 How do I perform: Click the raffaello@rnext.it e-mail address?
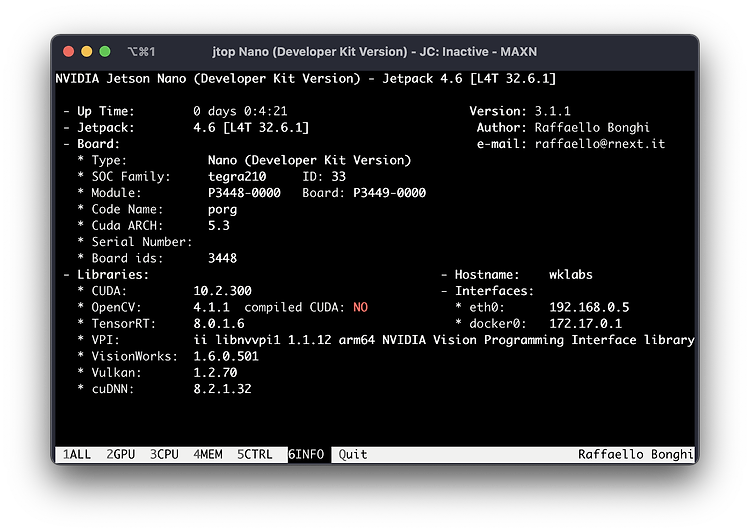600,144
